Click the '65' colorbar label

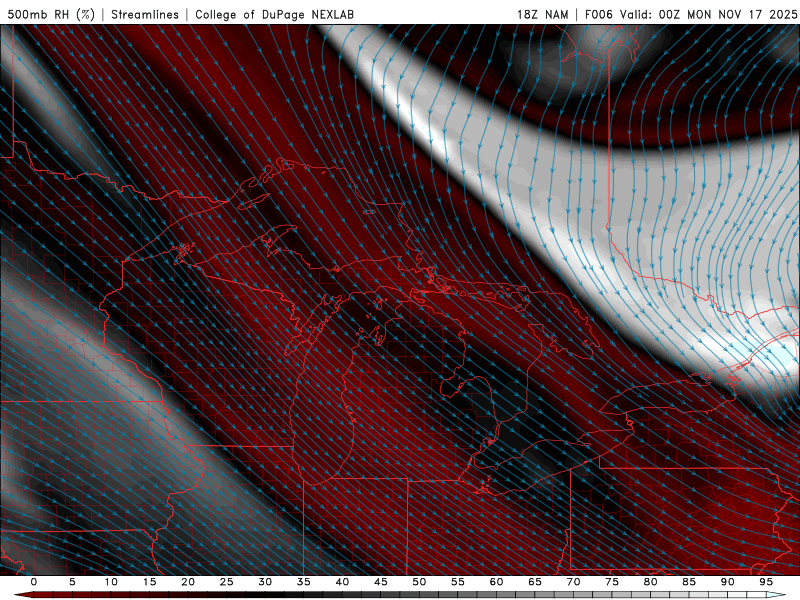(x=535, y=582)
